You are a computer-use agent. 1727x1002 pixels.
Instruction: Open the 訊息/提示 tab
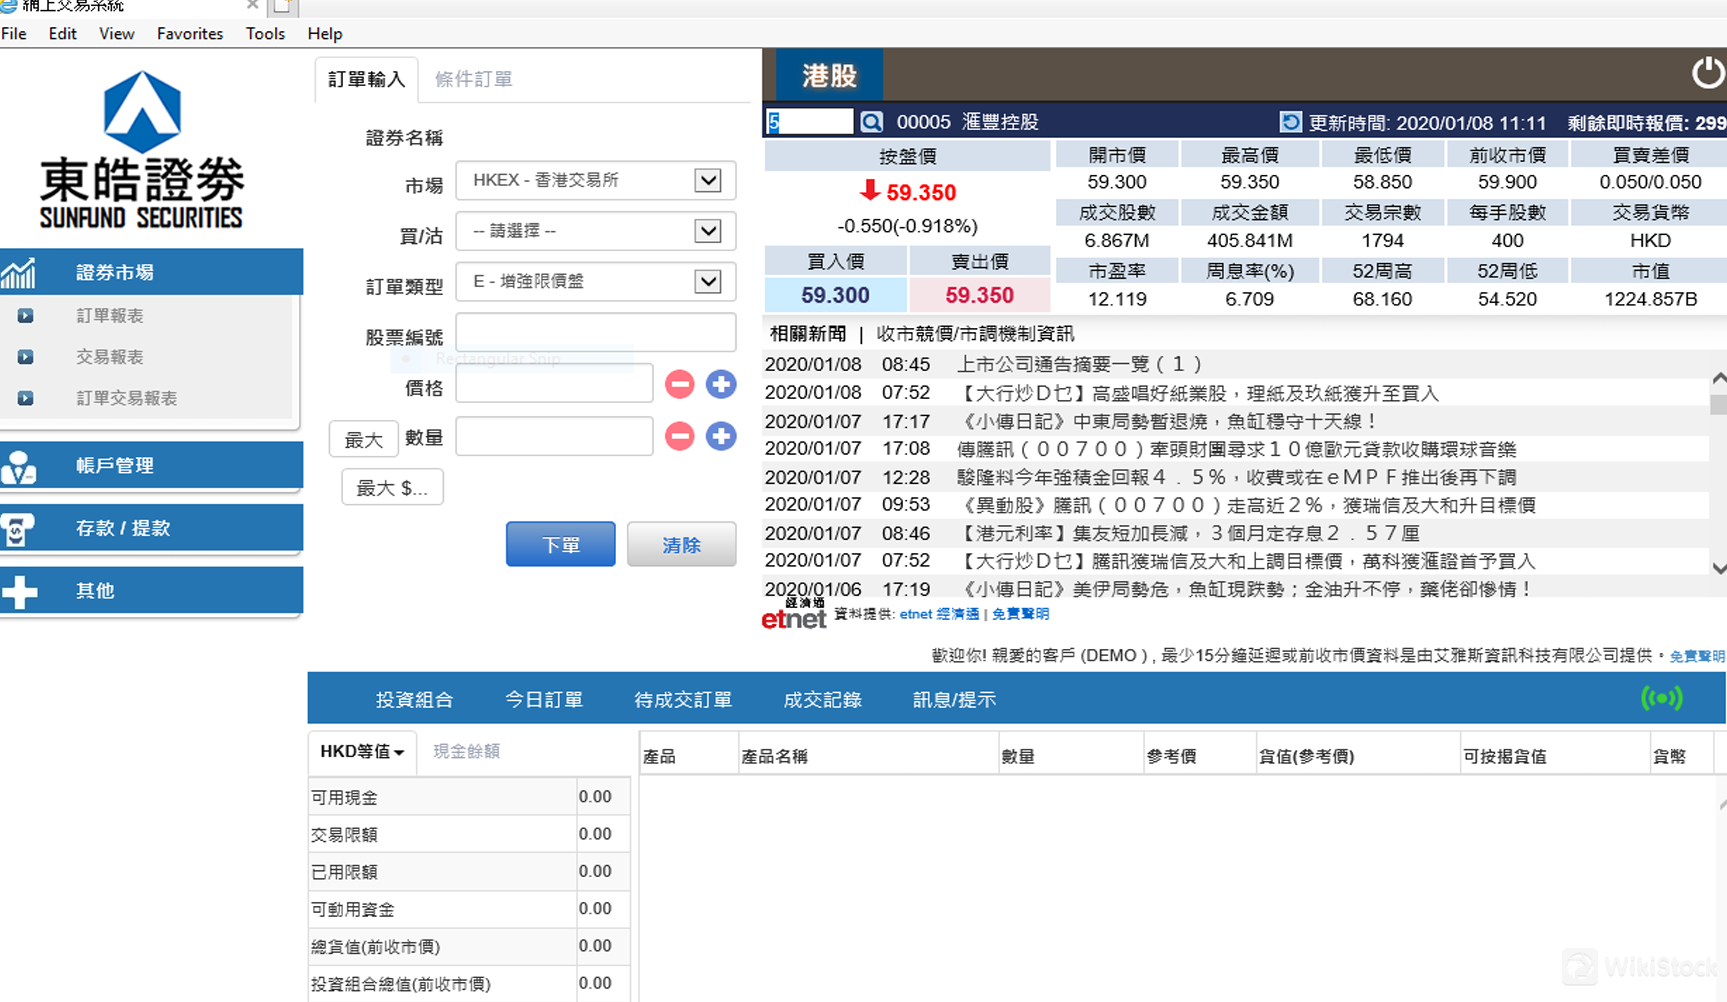[954, 700]
